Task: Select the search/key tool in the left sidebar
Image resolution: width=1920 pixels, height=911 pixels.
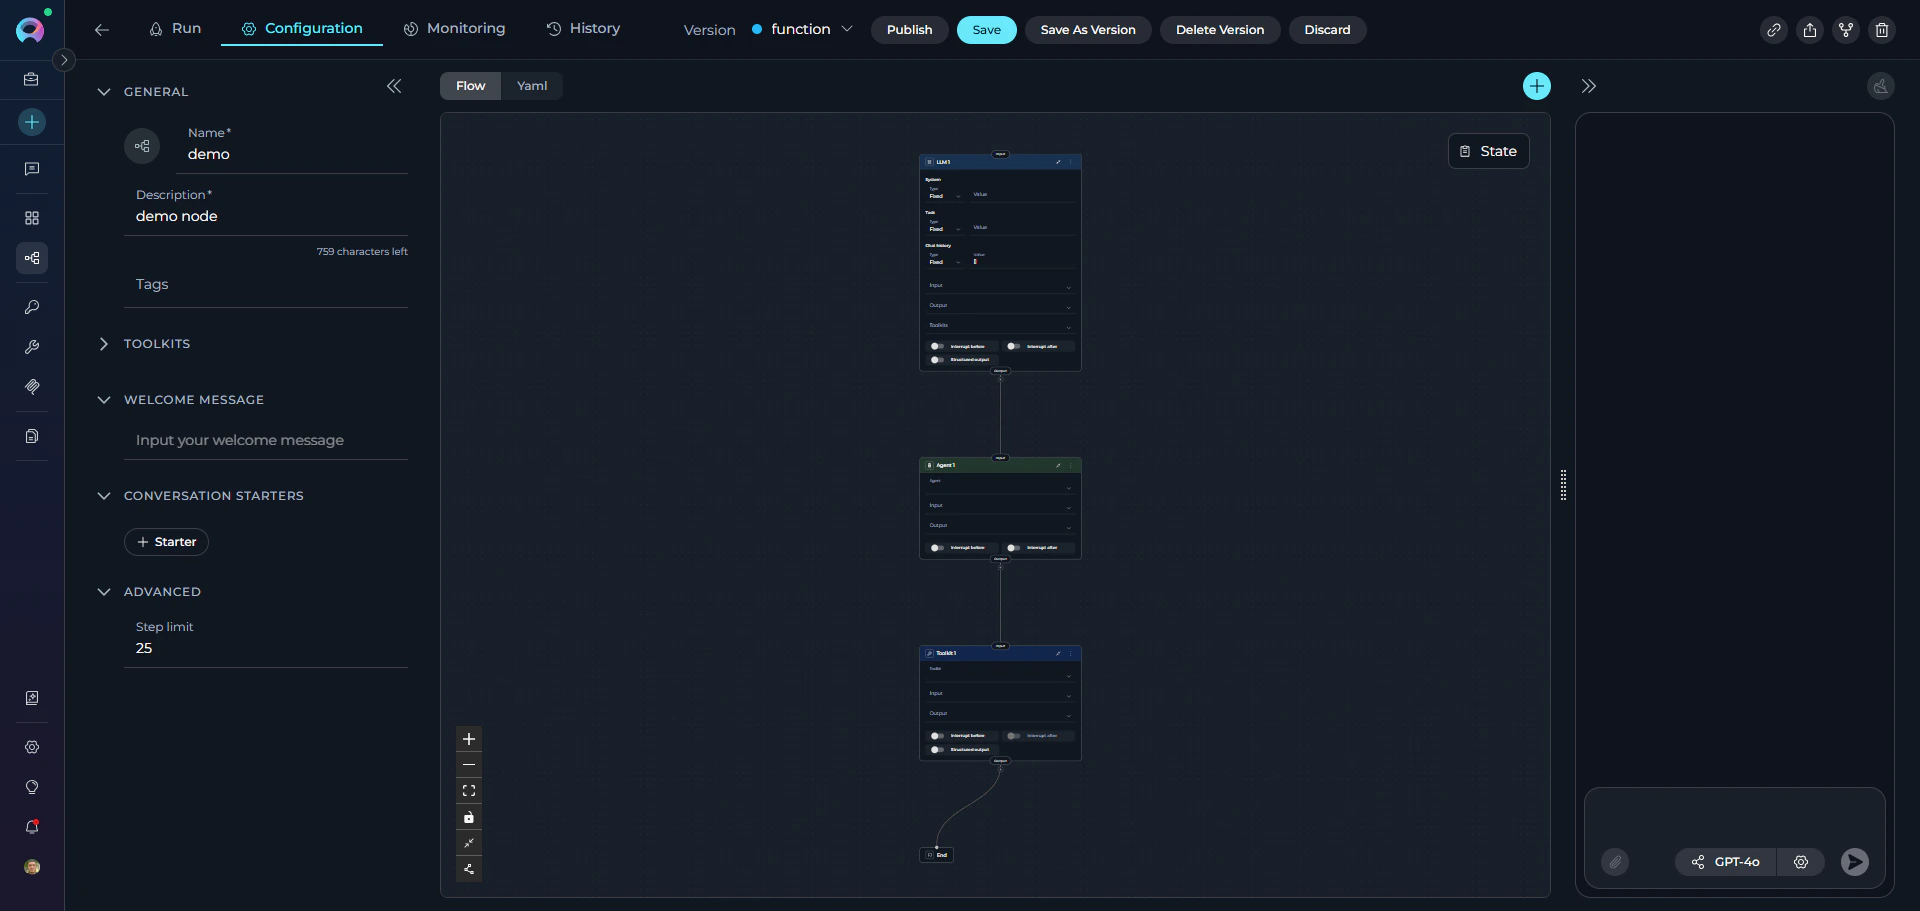Action: coord(31,307)
